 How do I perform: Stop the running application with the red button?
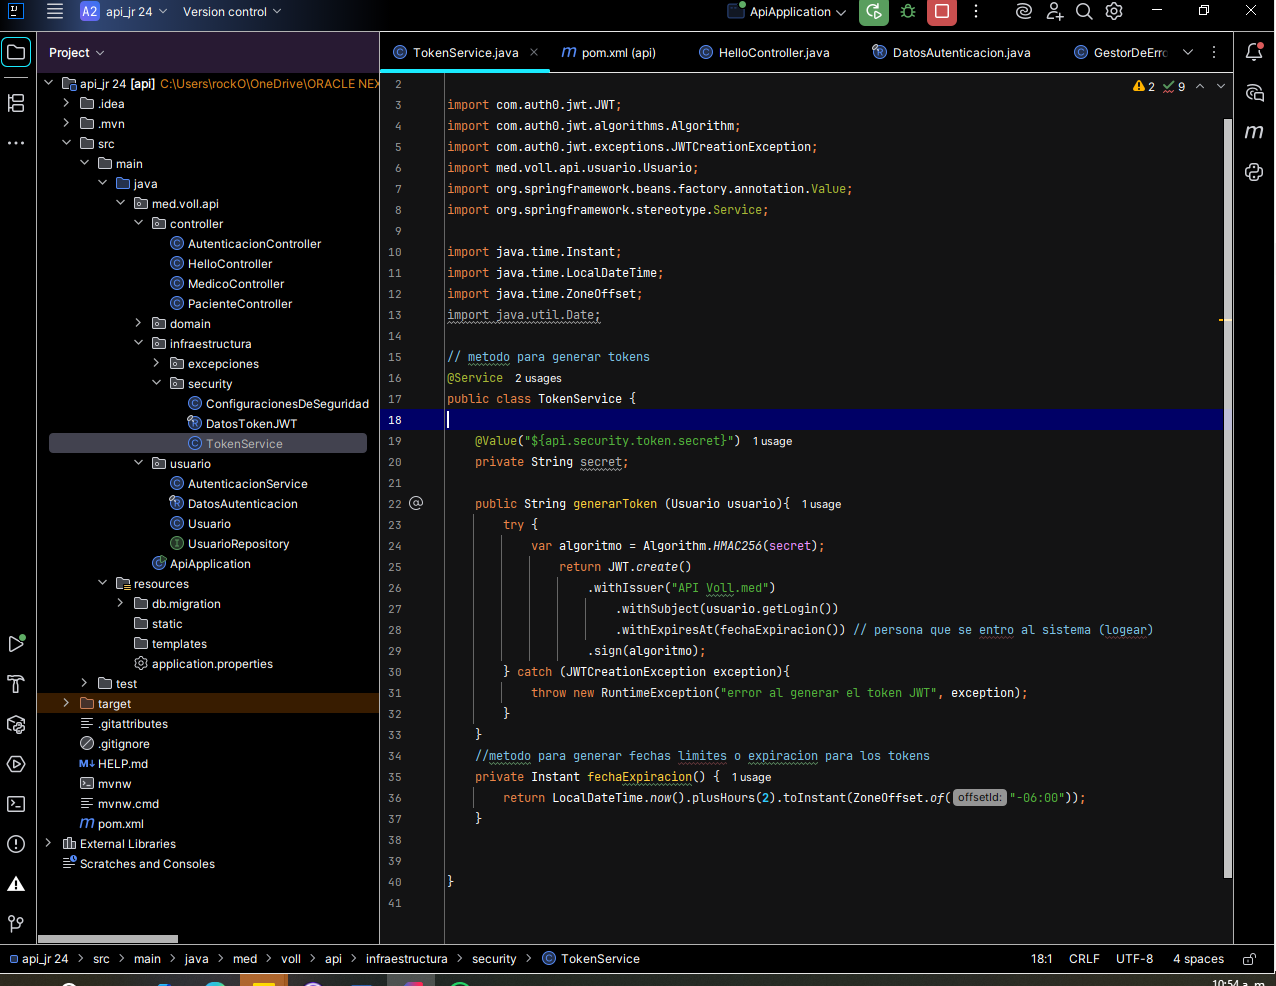(x=942, y=12)
